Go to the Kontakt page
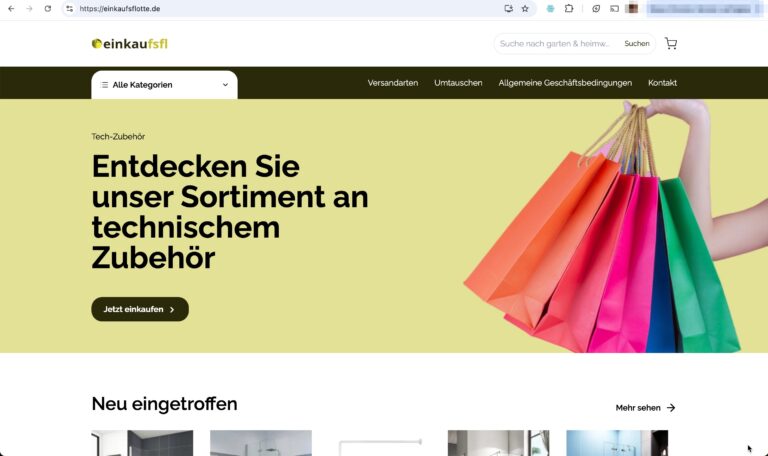Screen dimensions: 768x456 point(662,83)
